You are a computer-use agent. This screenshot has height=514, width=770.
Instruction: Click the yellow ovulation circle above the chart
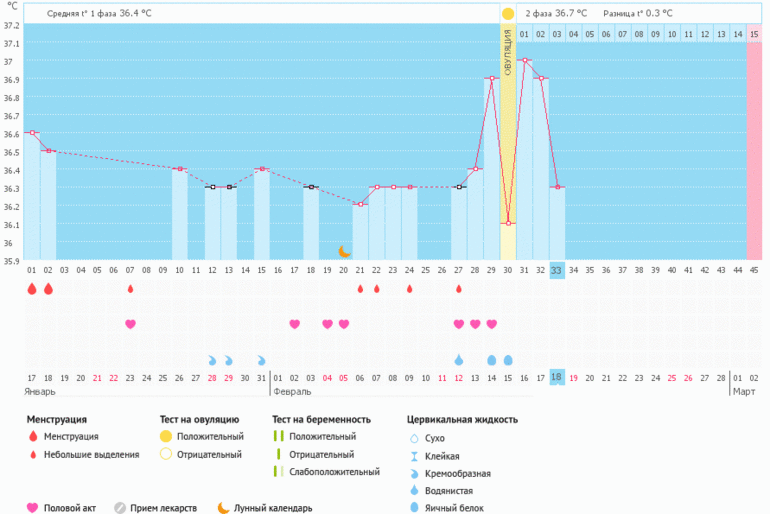point(508,14)
